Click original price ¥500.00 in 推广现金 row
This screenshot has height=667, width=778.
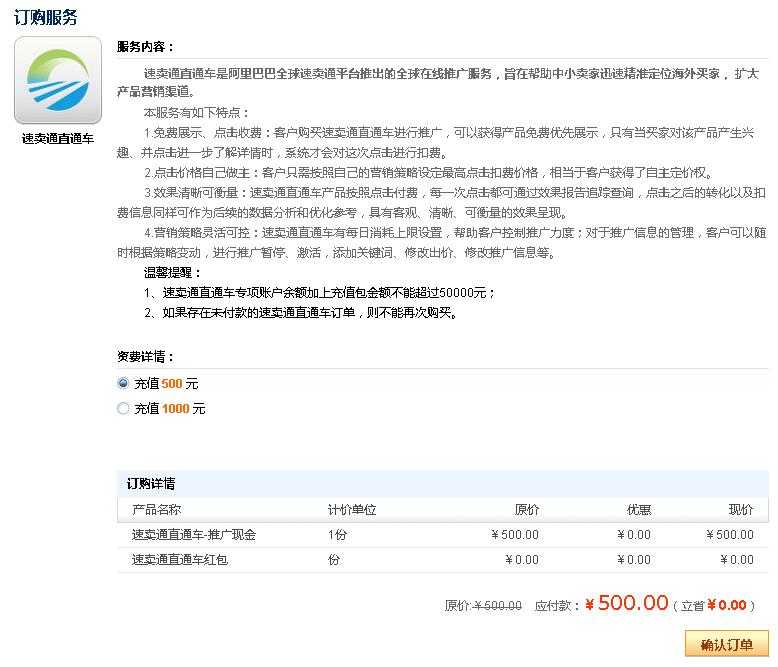[x=515, y=534]
